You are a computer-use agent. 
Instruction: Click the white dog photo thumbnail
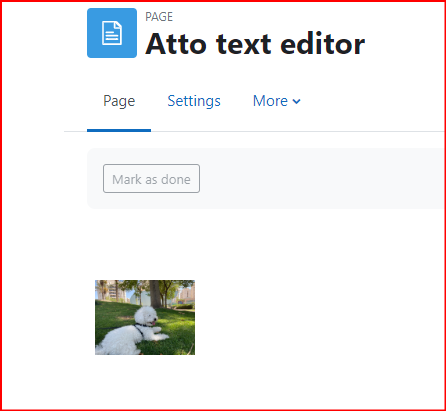[x=145, y=317]
